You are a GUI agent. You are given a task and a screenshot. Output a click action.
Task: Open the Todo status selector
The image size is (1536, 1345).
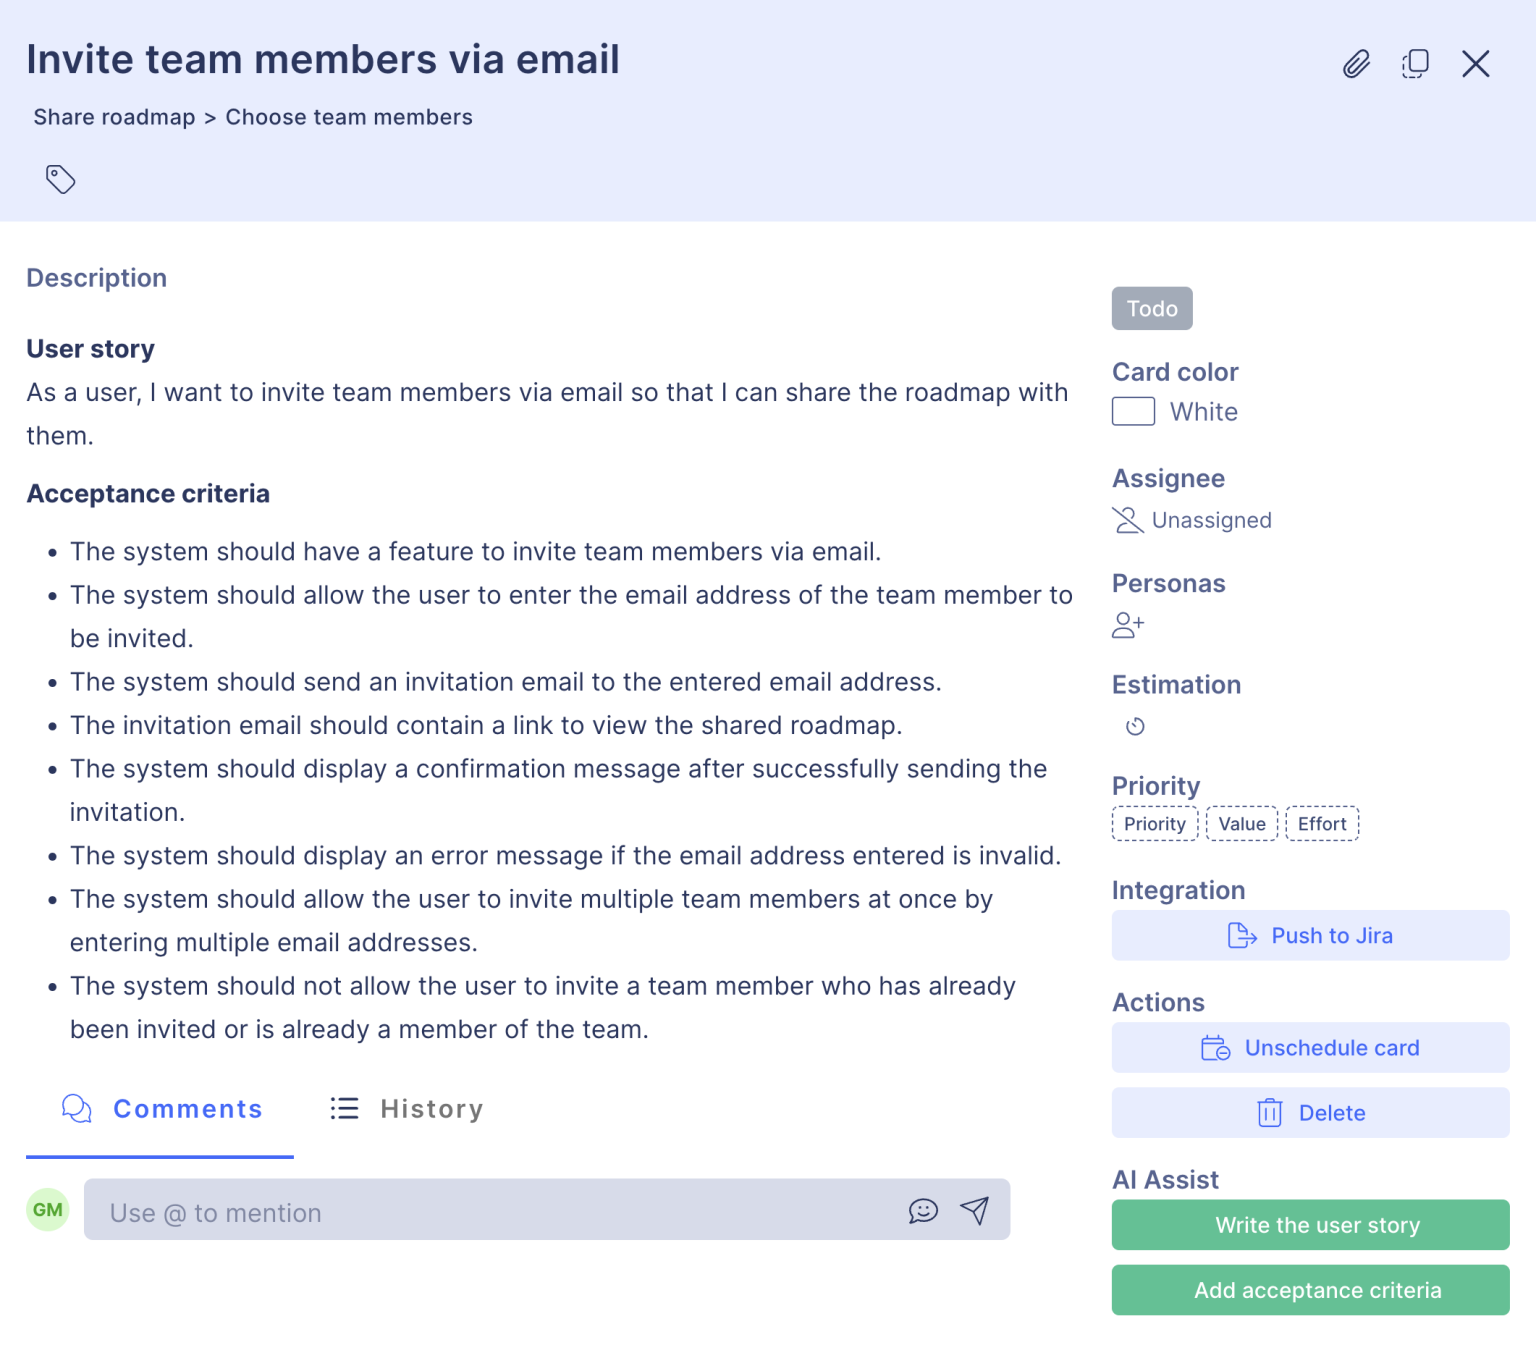pos(1151,308)
